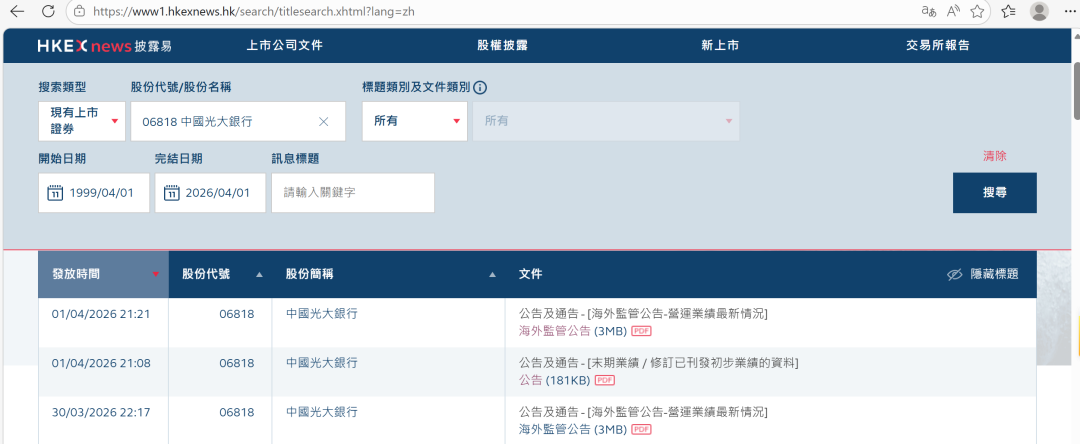Click end date field 2026/04/01
1080x444 pixels.
pos(210,193)
